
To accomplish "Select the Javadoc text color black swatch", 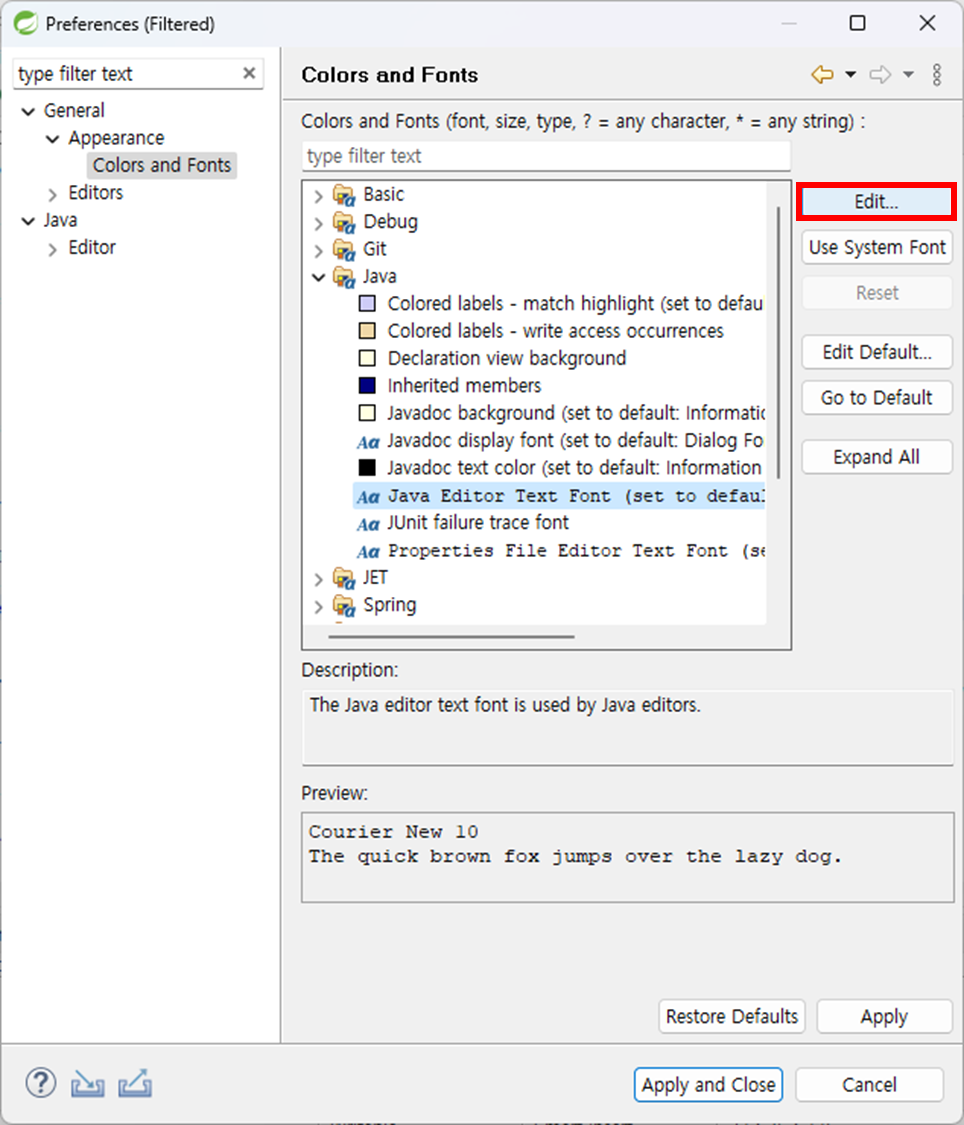I will tap(367, 468).
